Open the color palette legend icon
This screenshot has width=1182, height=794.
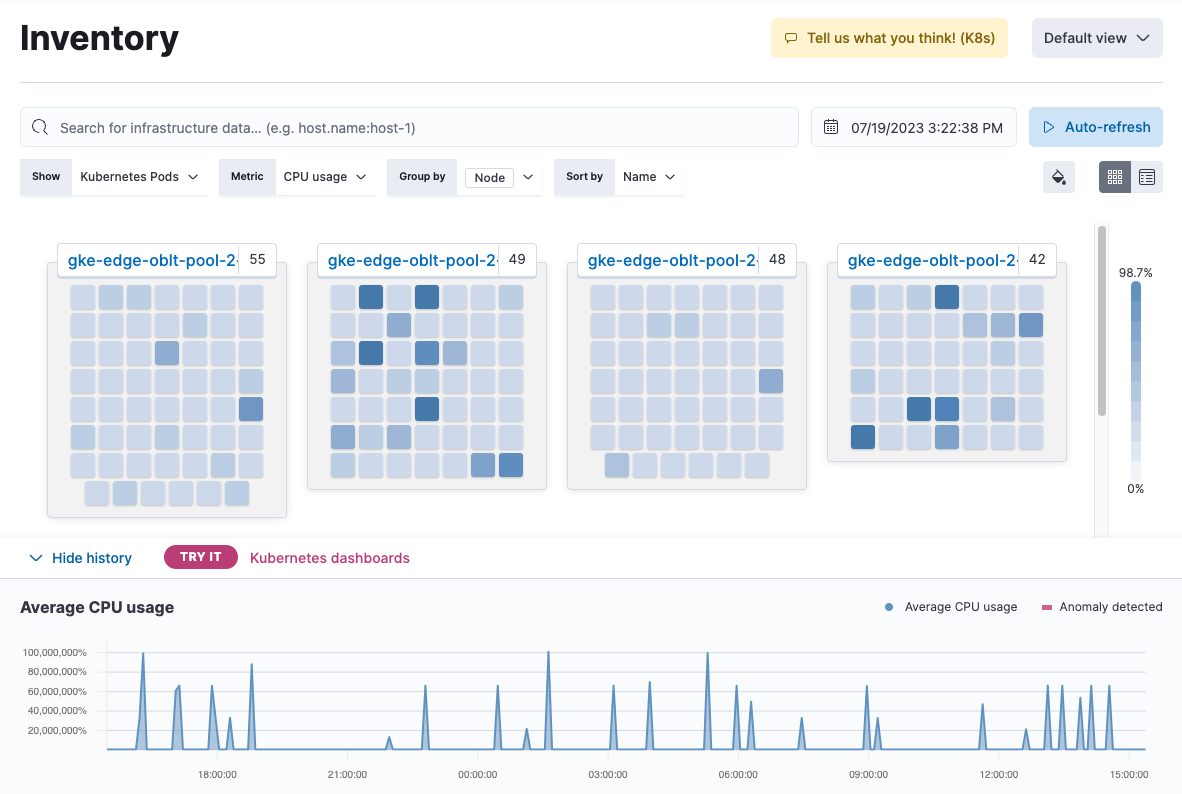(1059, 177)
